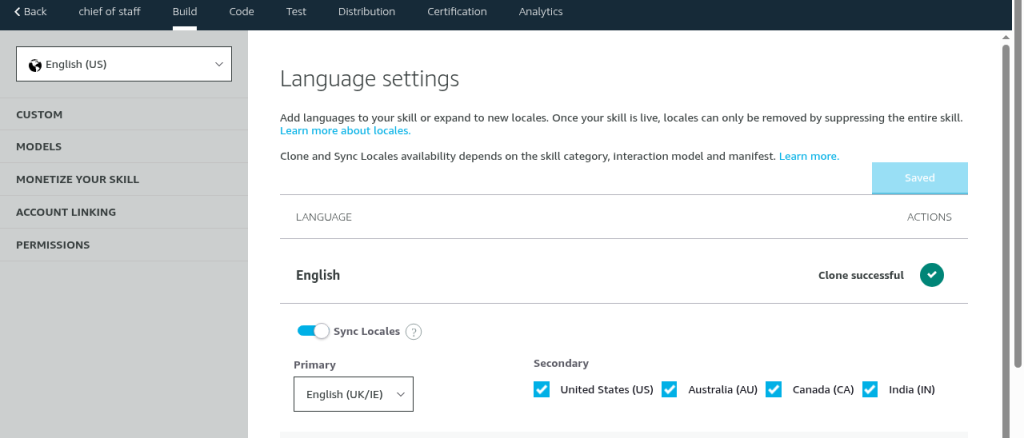The height and width of the screenshot is (438, 1024).
Task: Click the LANGUAGE column header
Action: (324, 217)
